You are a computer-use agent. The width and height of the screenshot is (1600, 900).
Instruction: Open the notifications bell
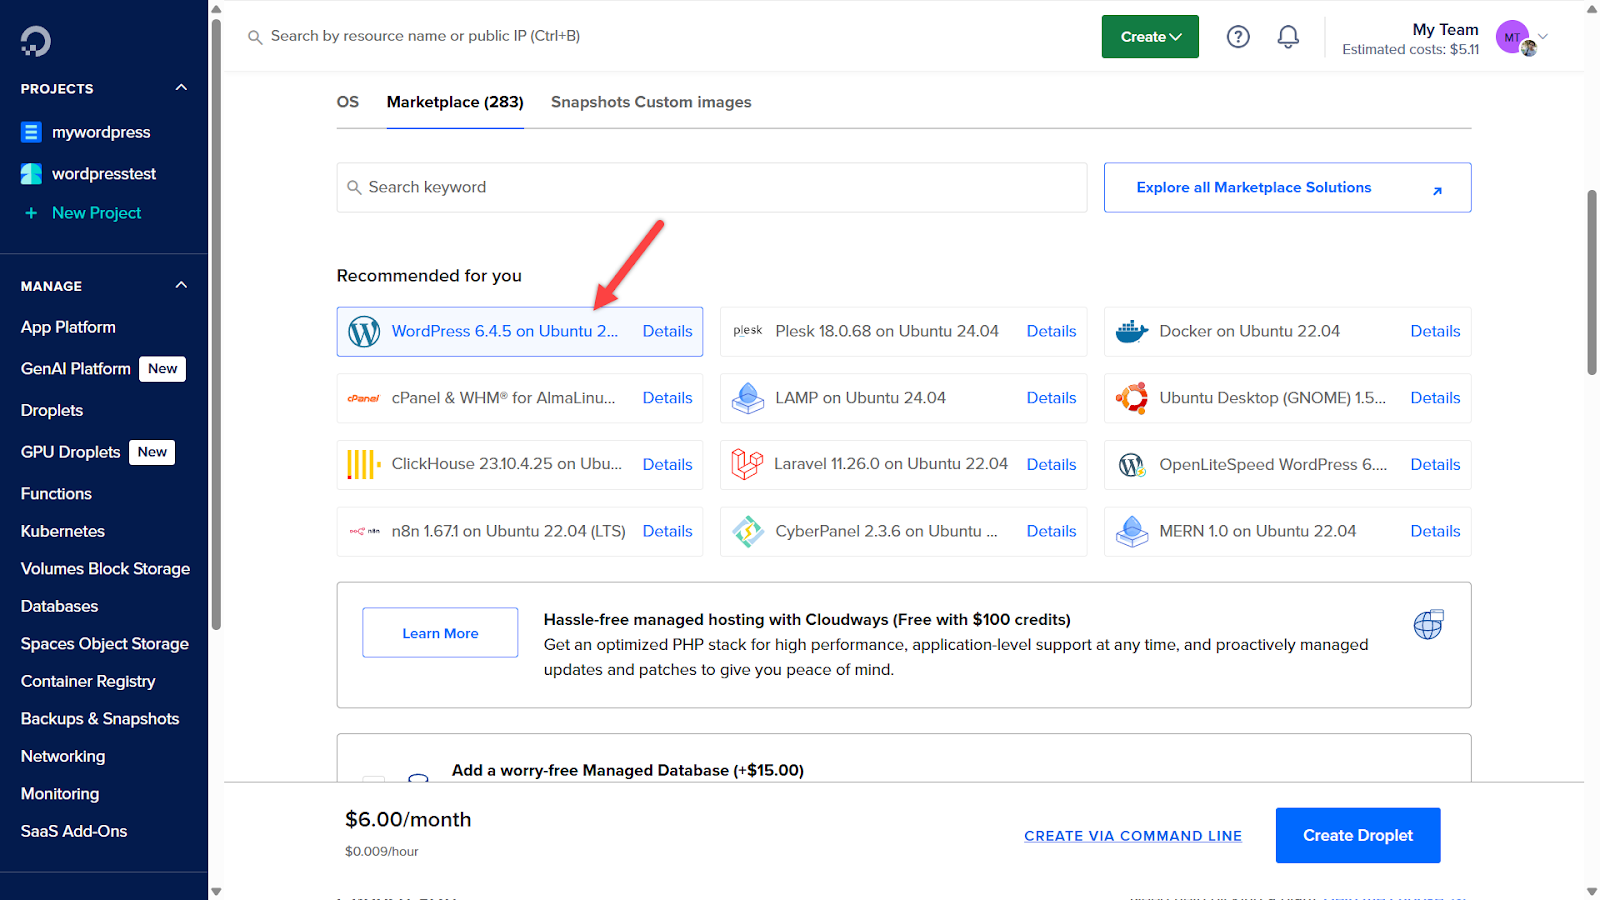[x=1288, y=37]
